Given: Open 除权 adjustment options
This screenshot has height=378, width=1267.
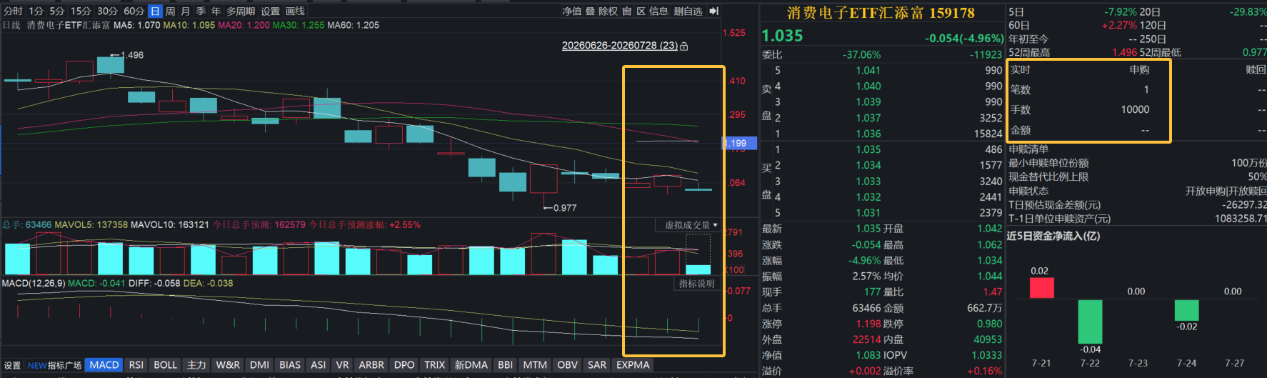Looking at the screenshot, I should (608, 11).
